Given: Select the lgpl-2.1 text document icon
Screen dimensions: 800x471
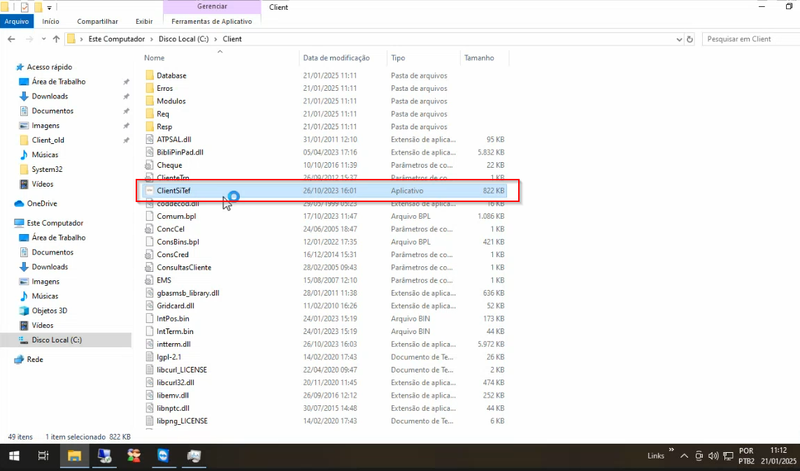Looking at the screenshot, I should click(149, 357).
